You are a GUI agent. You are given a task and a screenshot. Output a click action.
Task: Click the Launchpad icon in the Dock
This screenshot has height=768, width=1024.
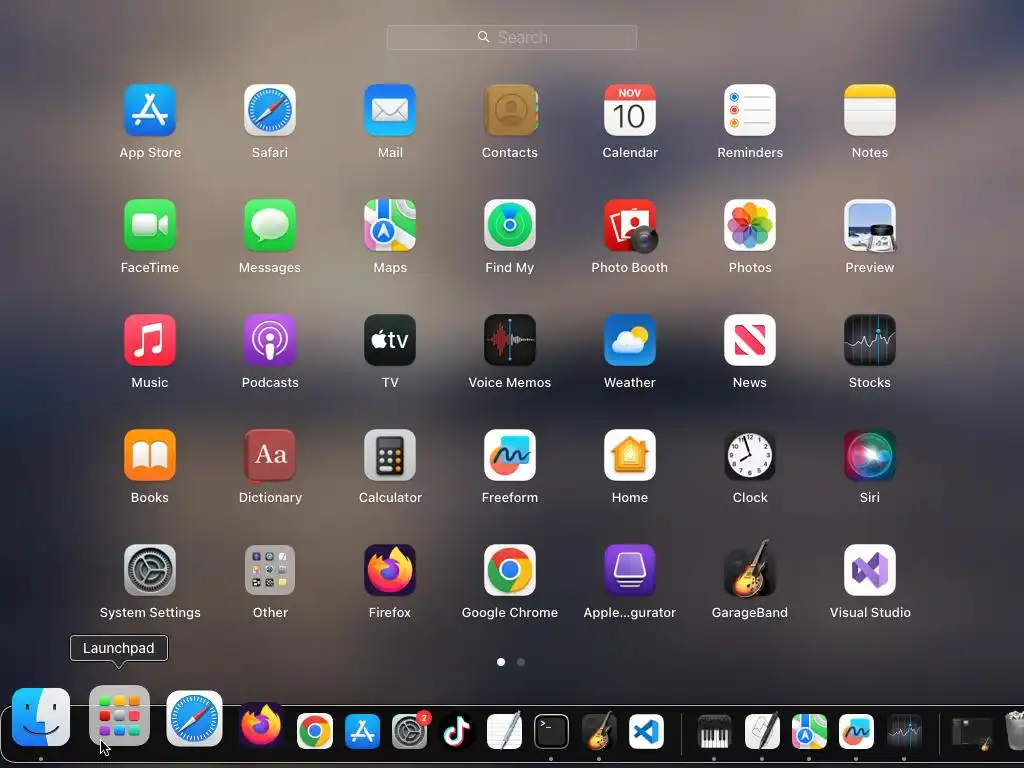pos(119,716)
